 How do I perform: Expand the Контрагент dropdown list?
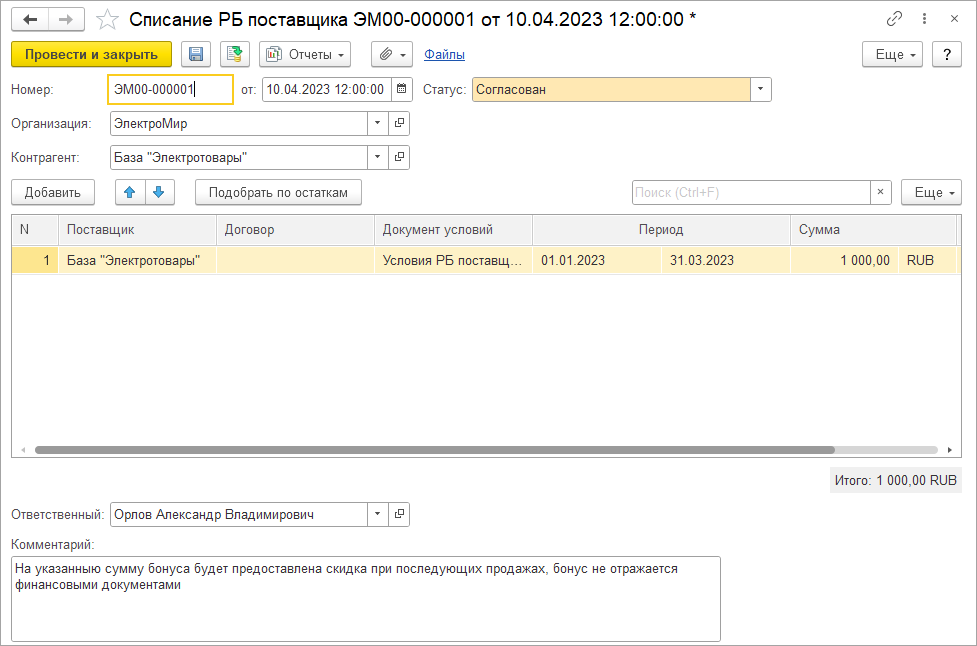click(378, 158)
